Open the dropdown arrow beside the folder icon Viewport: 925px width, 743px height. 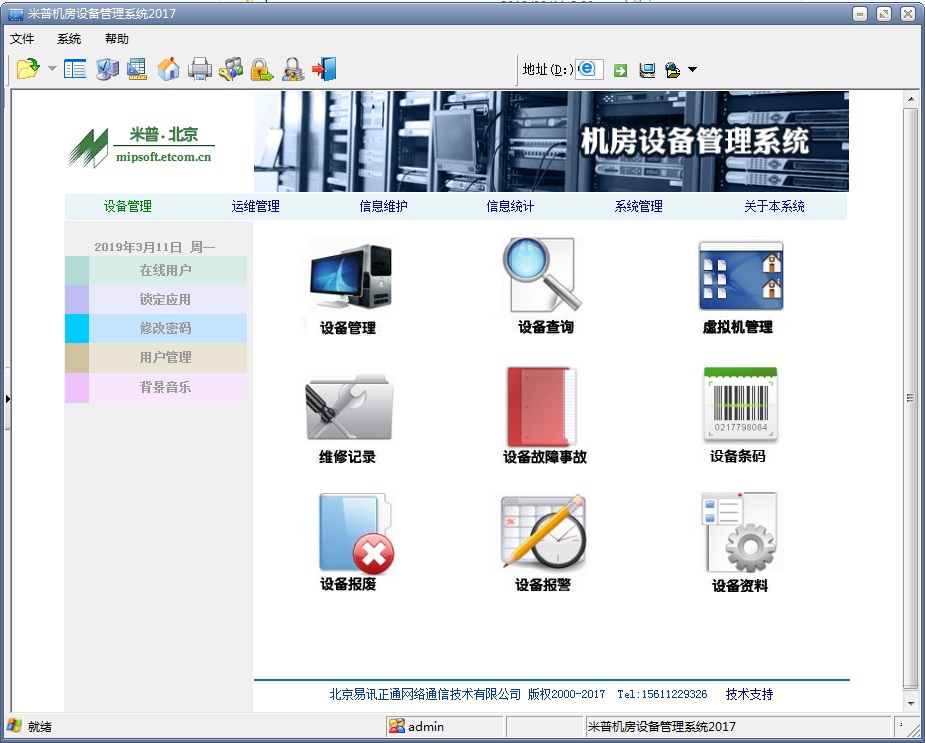coord(53,69)
